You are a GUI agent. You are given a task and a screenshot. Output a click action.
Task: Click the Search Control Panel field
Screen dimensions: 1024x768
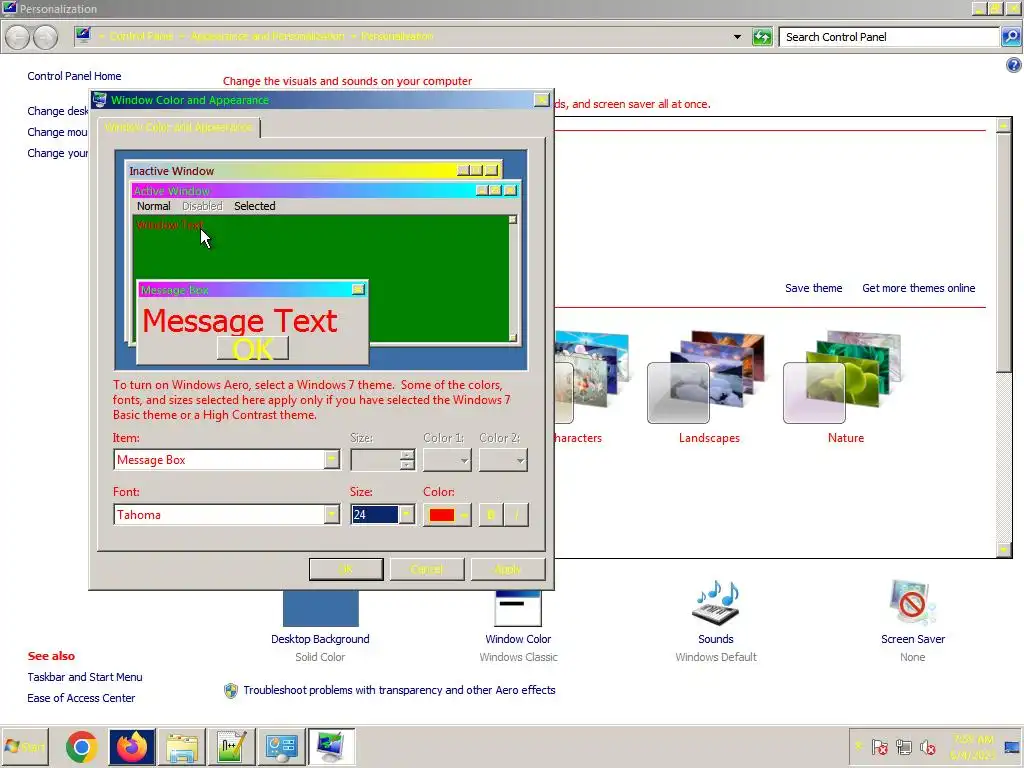click(x=889, y=37)
